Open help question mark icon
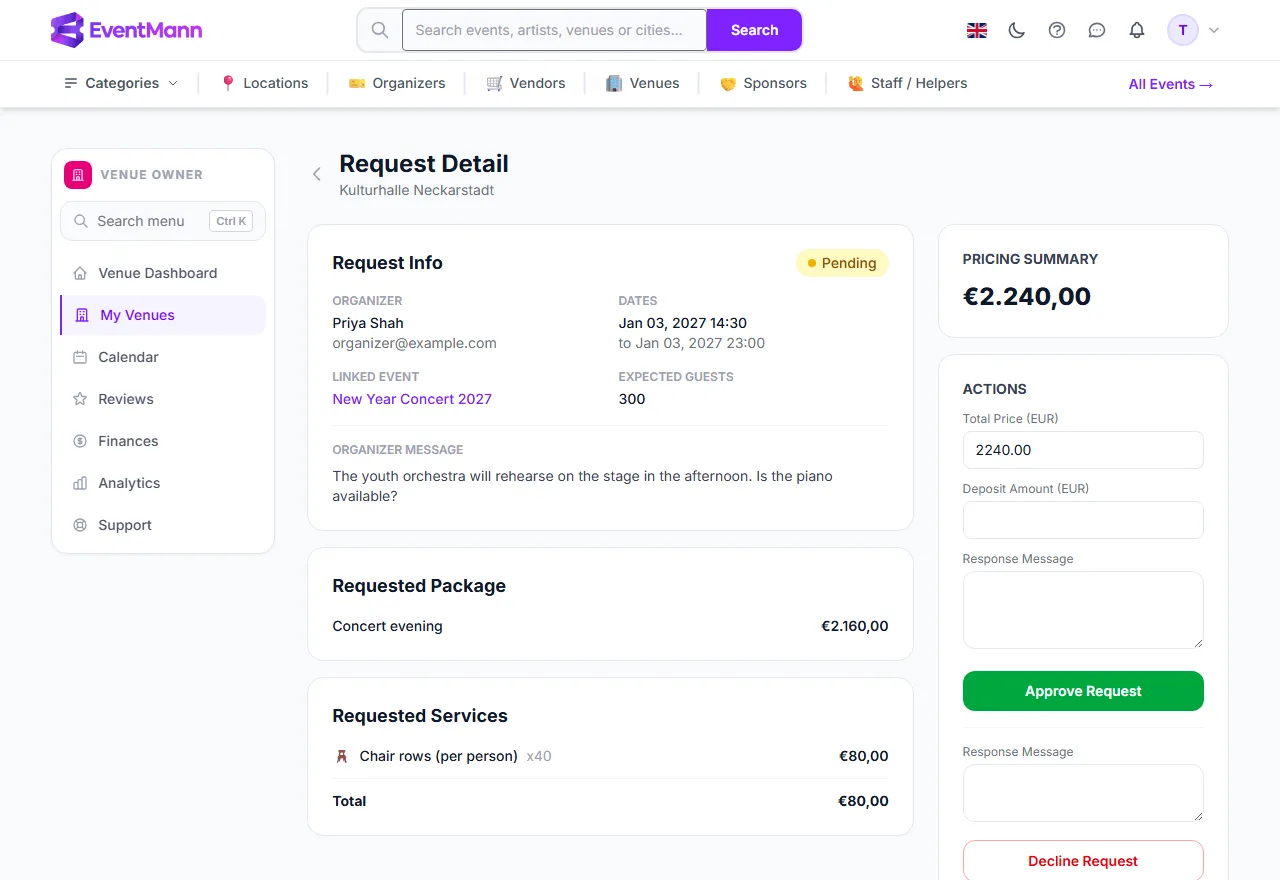The width and height of the screenshot is (1280, 880). pyautogui.click(x=1057, y=30)
